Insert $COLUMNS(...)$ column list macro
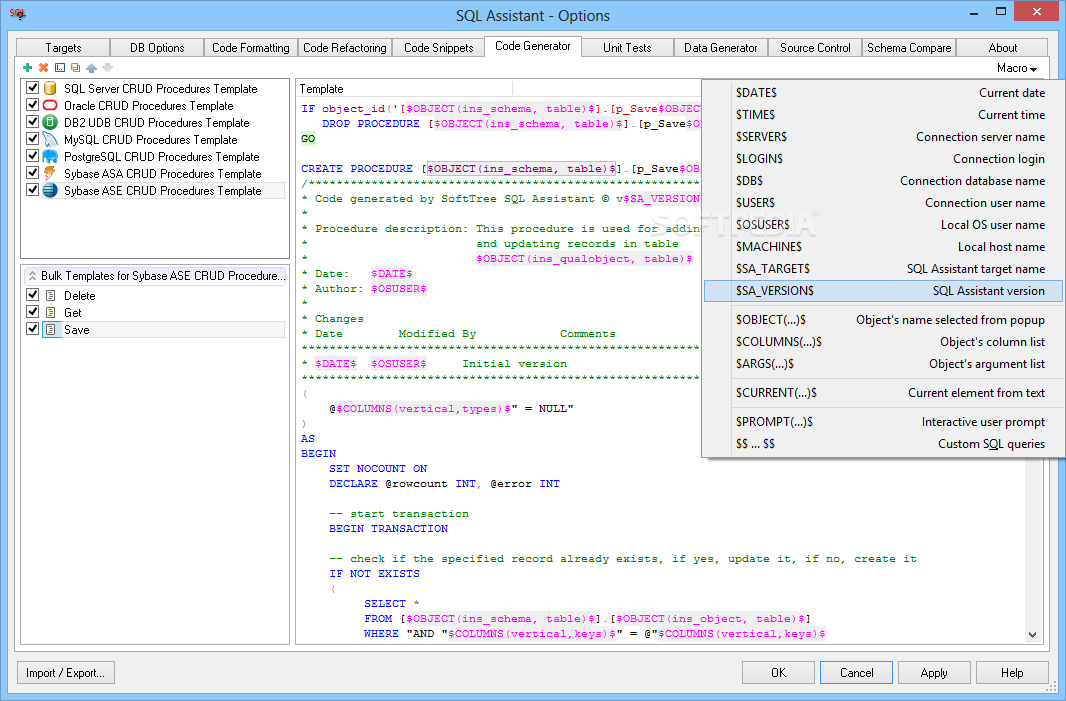1066x701 pixels. click(x=883, y=342)
